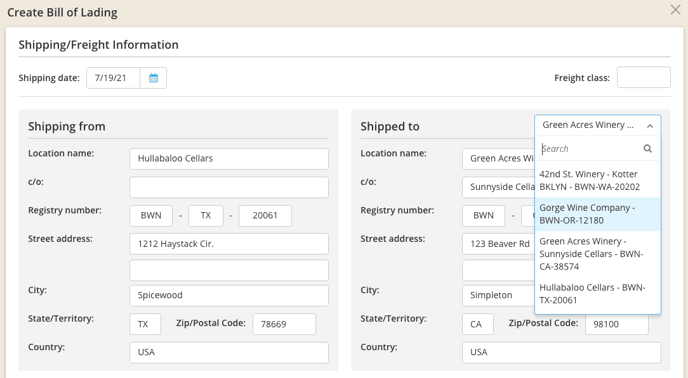This screenshot has height=378, width=688.
Task: Edit the zip code field 78669
Action: tap(284, 324)
